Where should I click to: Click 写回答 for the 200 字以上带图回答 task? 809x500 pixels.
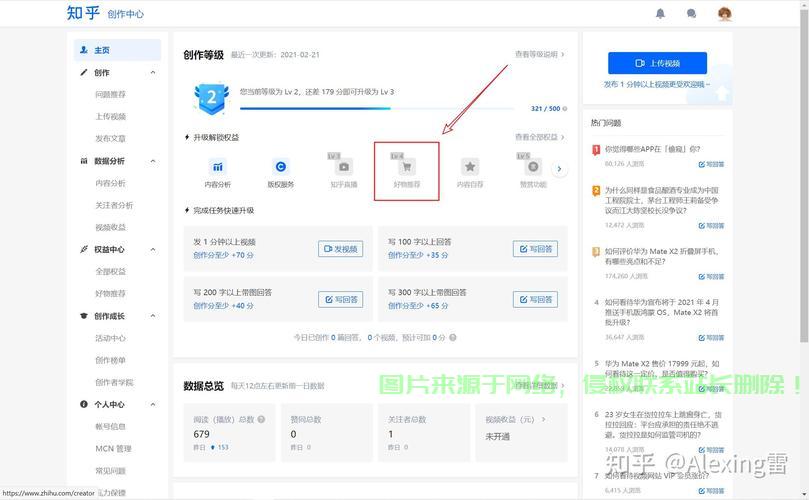click(341, 299)
